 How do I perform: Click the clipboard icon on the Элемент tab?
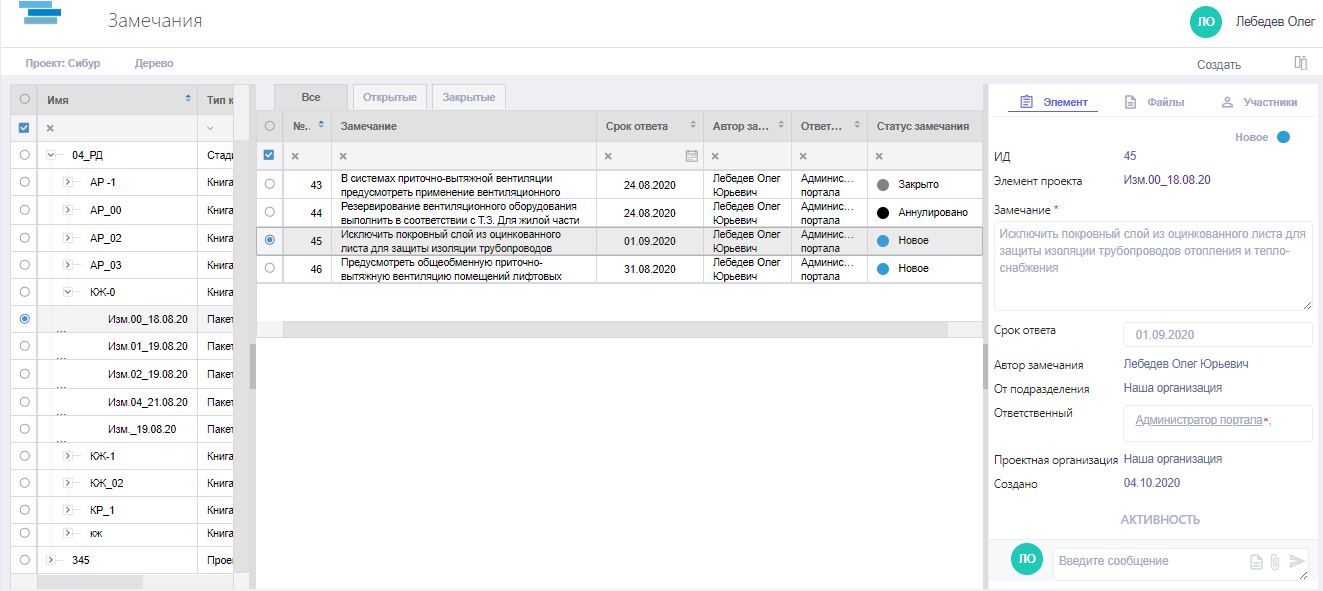(1026, 102)
